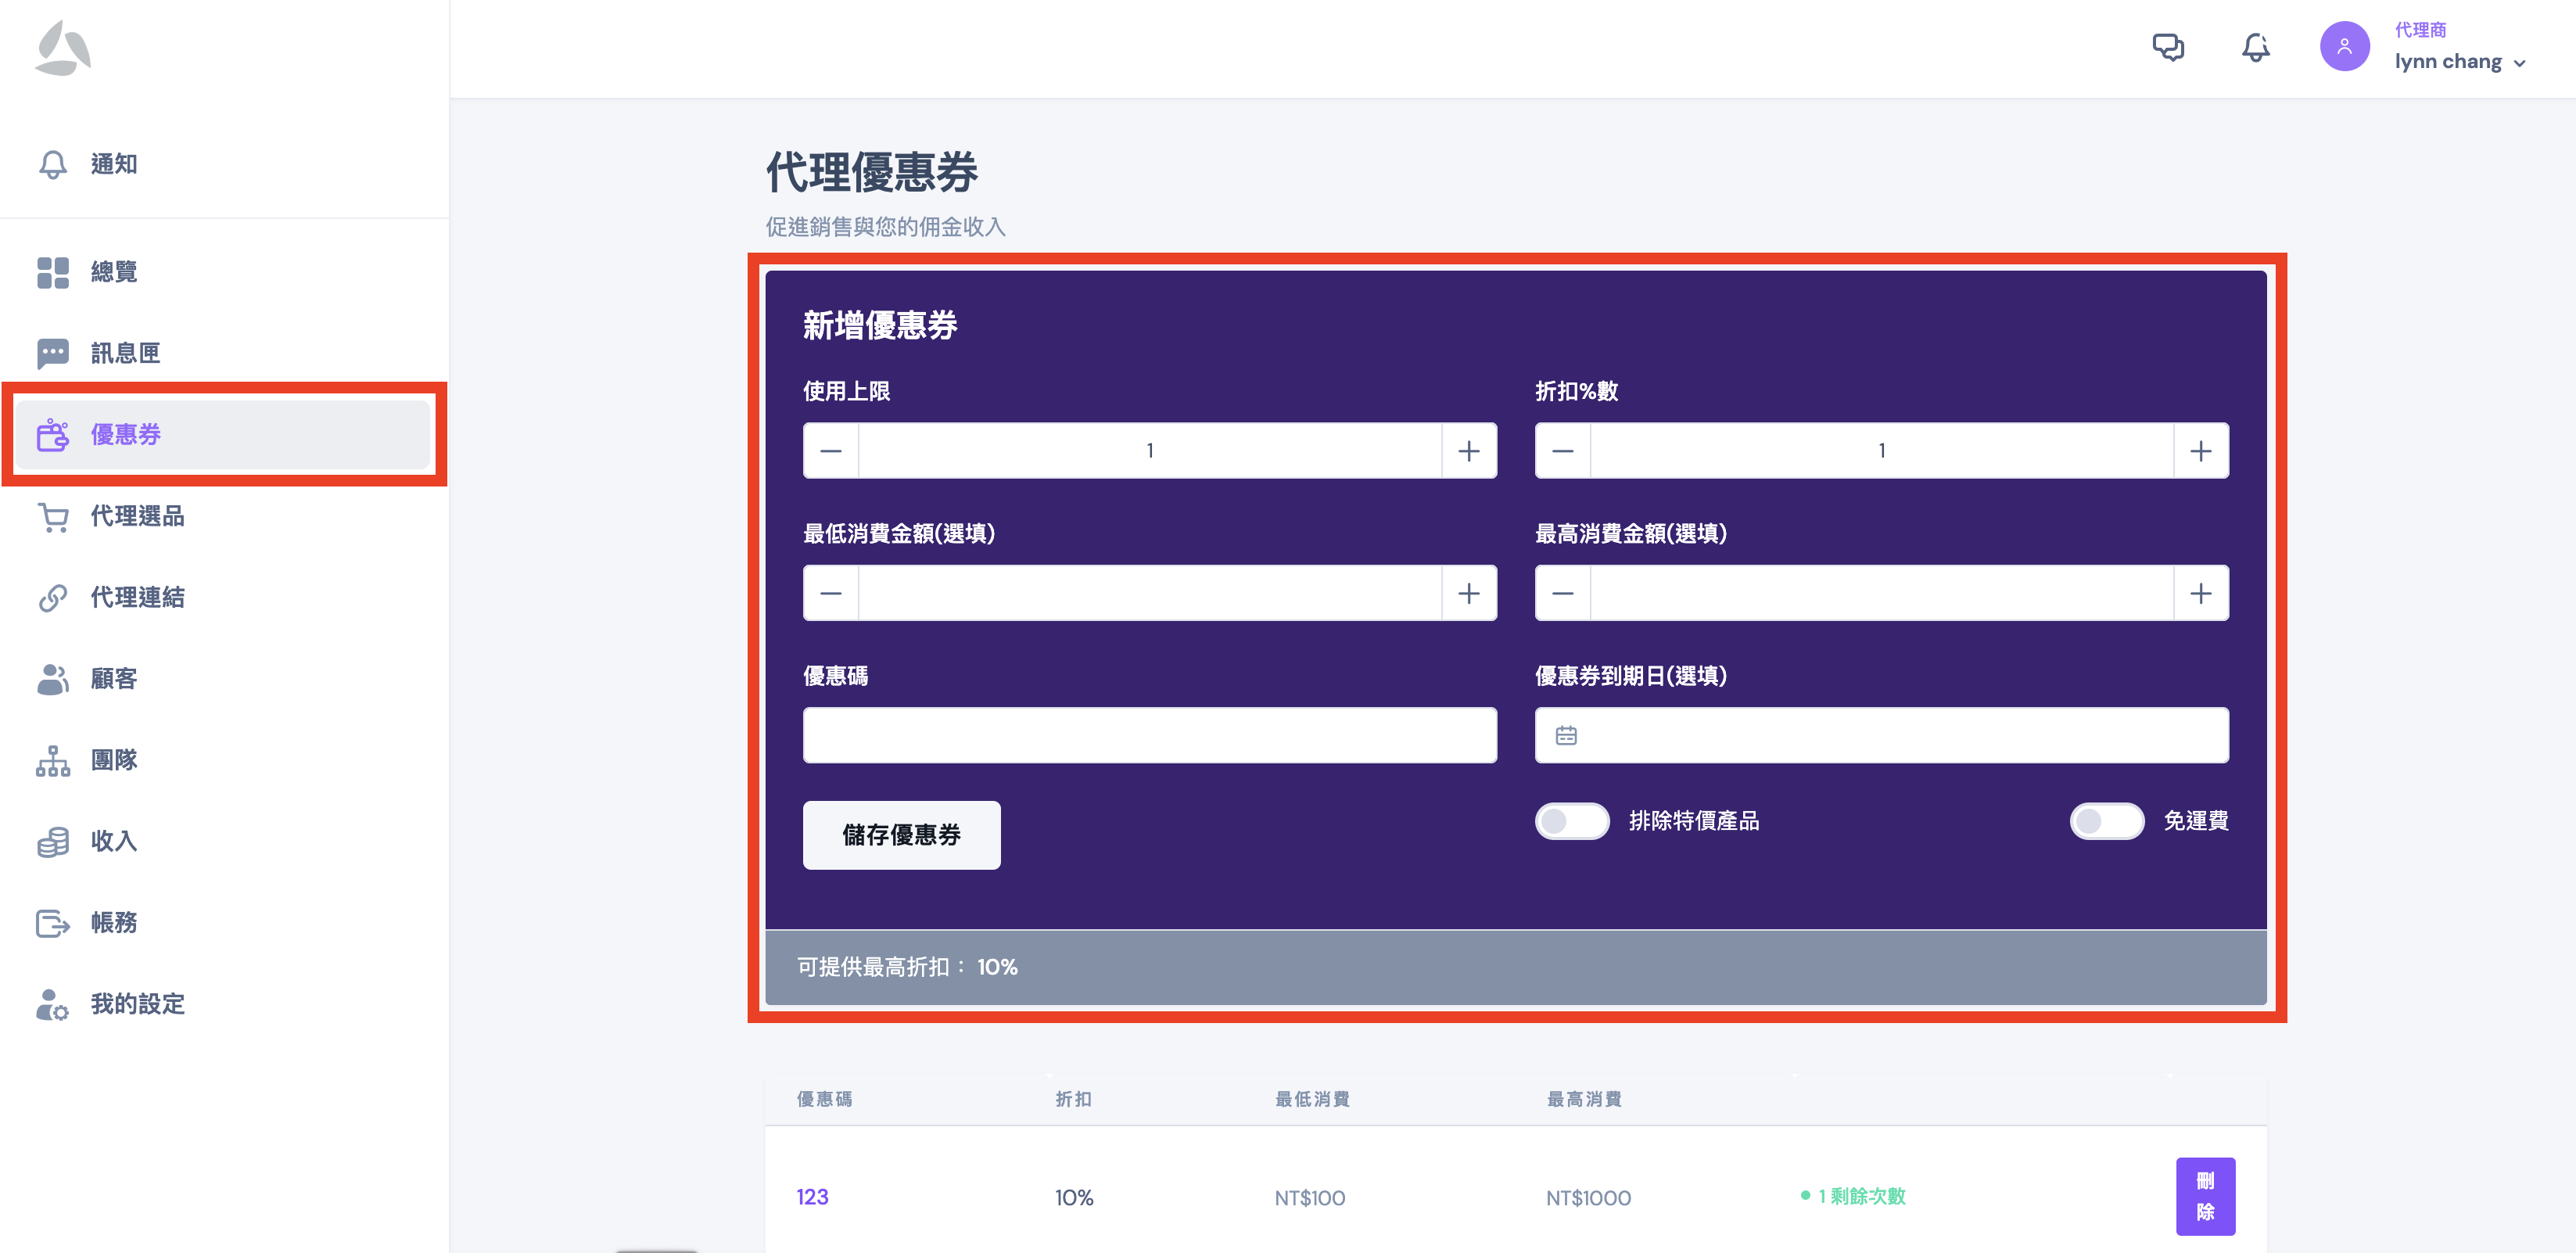This screenshot has height=1253, width=2576.
Task: Click 儲存優惠券 button
Action: [x=900, y=835]
